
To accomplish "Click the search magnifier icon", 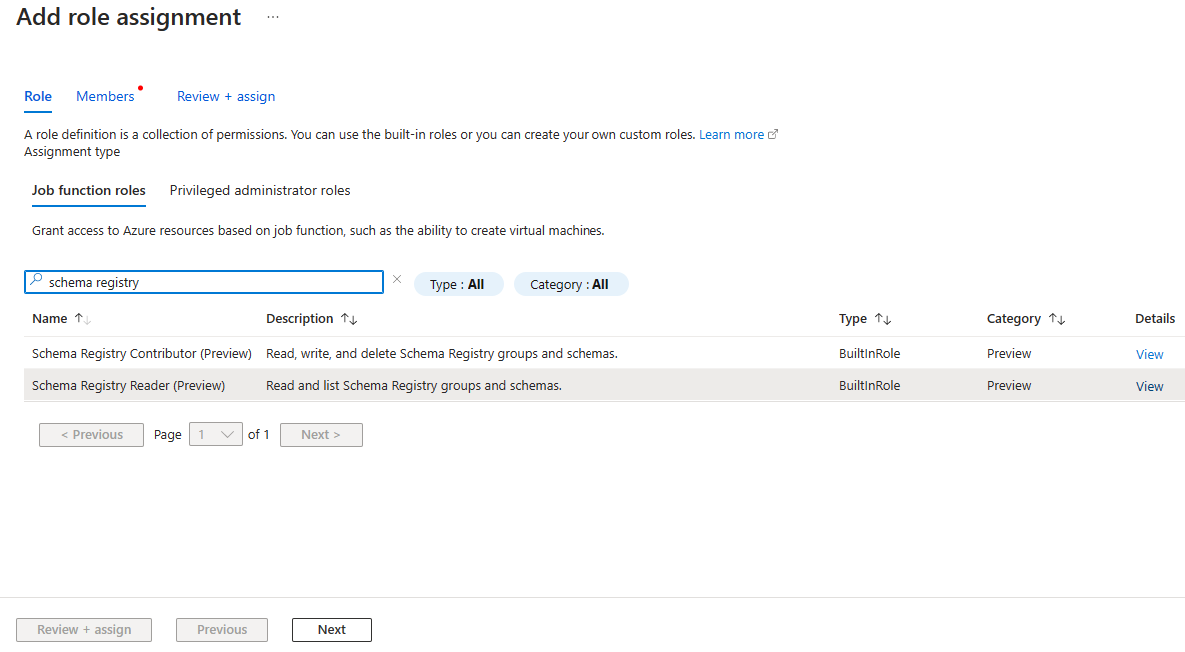I will (x=36, y=280).
